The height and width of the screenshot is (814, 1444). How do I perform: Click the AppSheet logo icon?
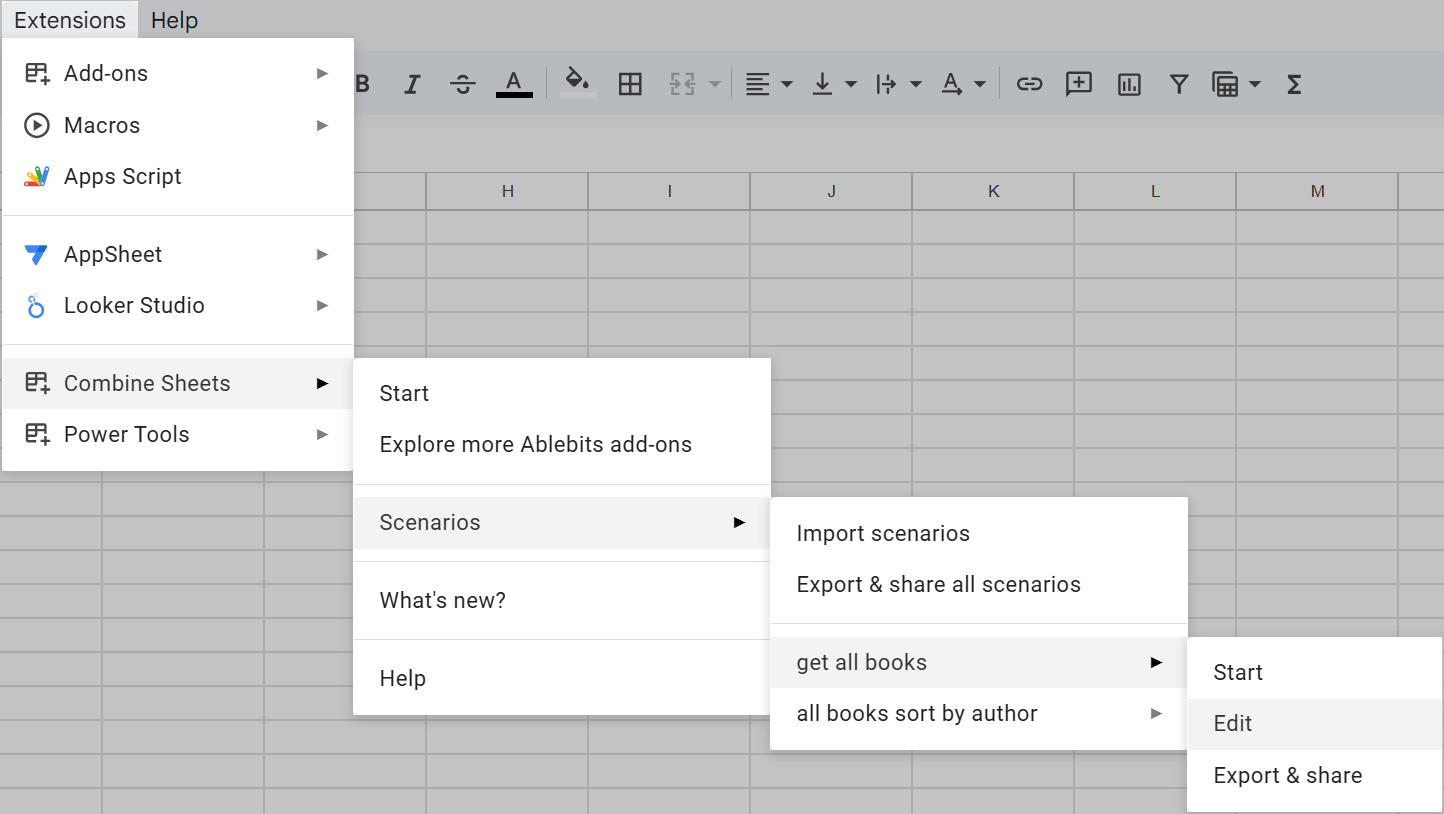click(36, 255)
